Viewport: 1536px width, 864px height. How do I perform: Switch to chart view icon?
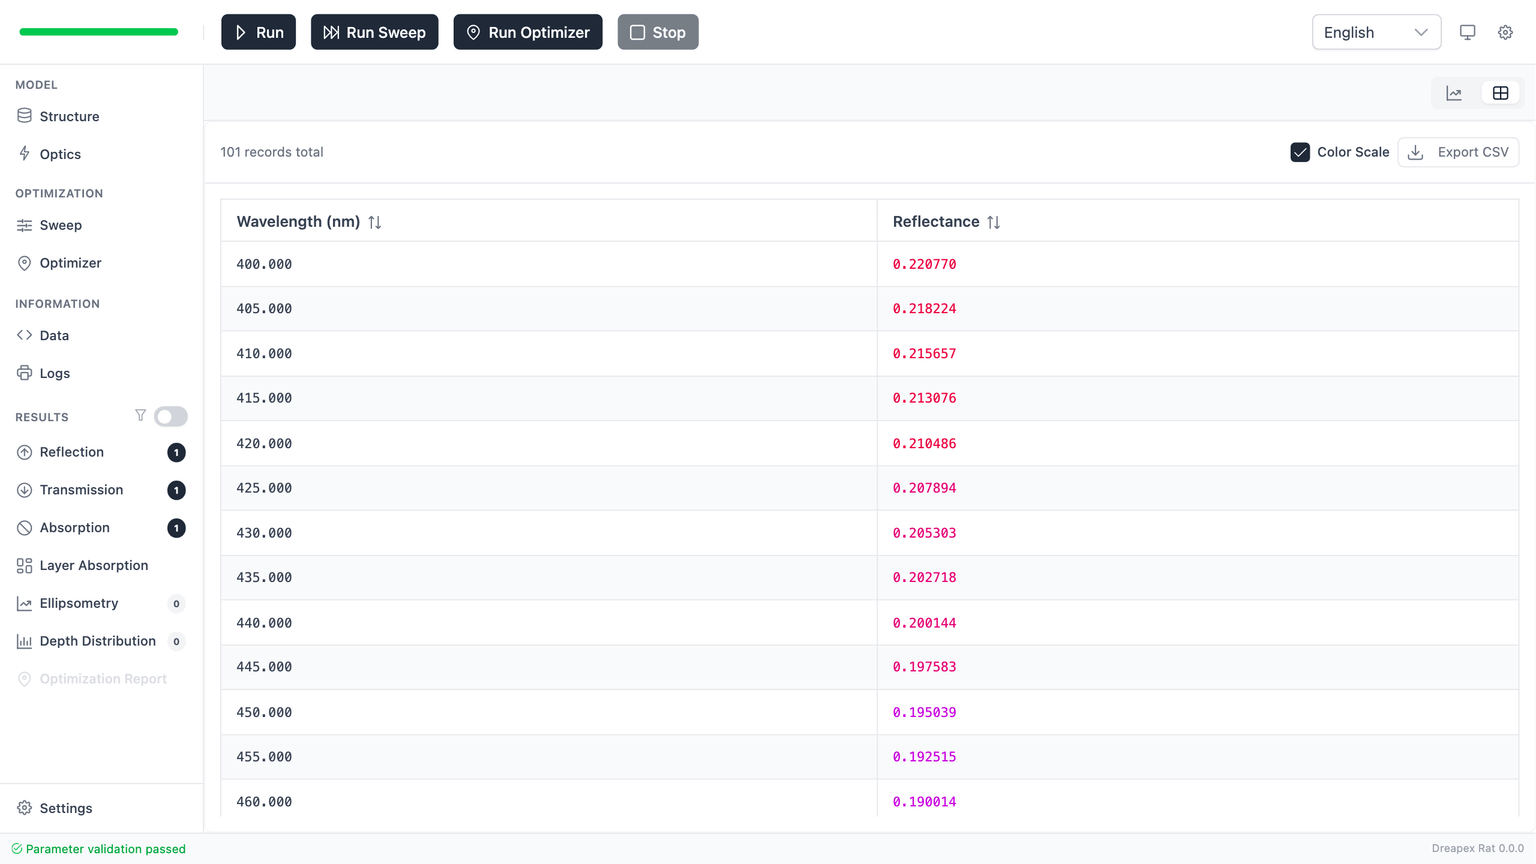click(x=1454, y=93)
